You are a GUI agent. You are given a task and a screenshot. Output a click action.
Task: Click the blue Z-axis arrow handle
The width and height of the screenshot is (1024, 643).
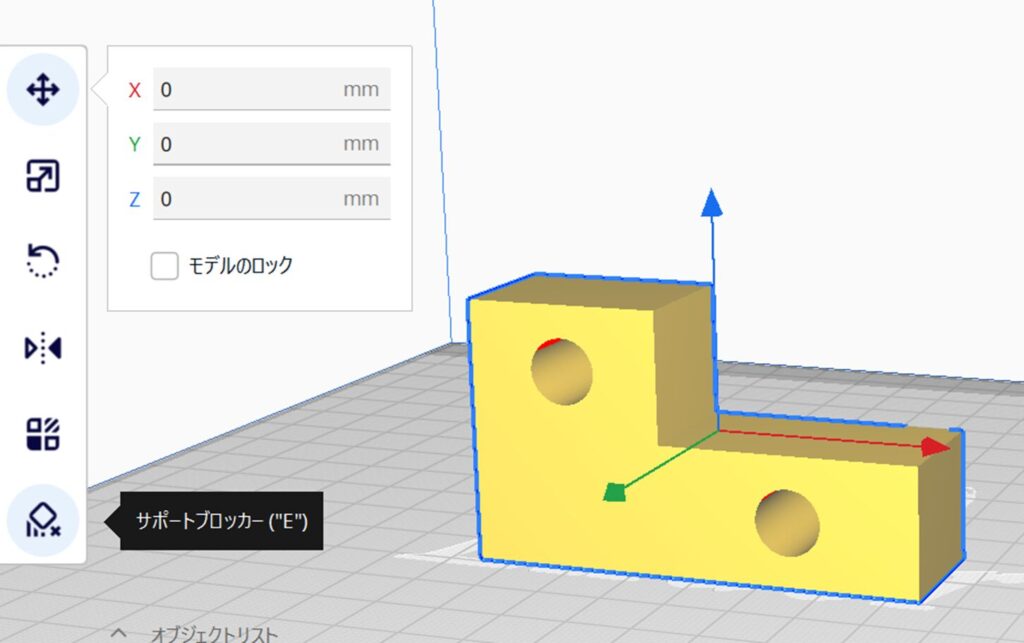pos(712,202)
